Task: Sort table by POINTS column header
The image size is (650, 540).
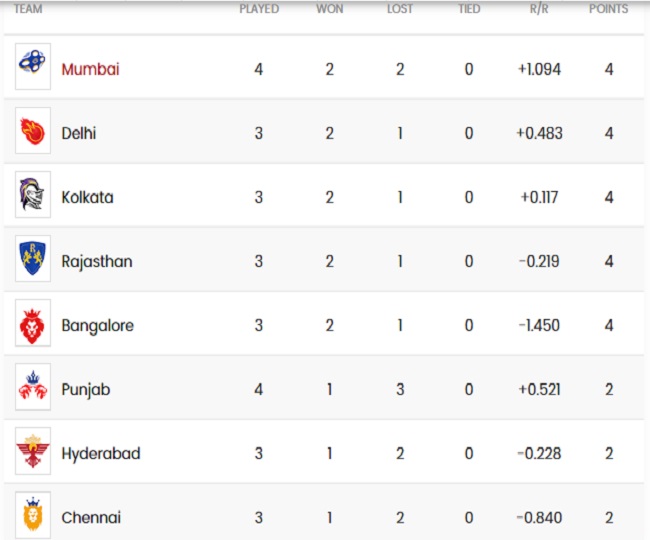Action: (608, 9)
